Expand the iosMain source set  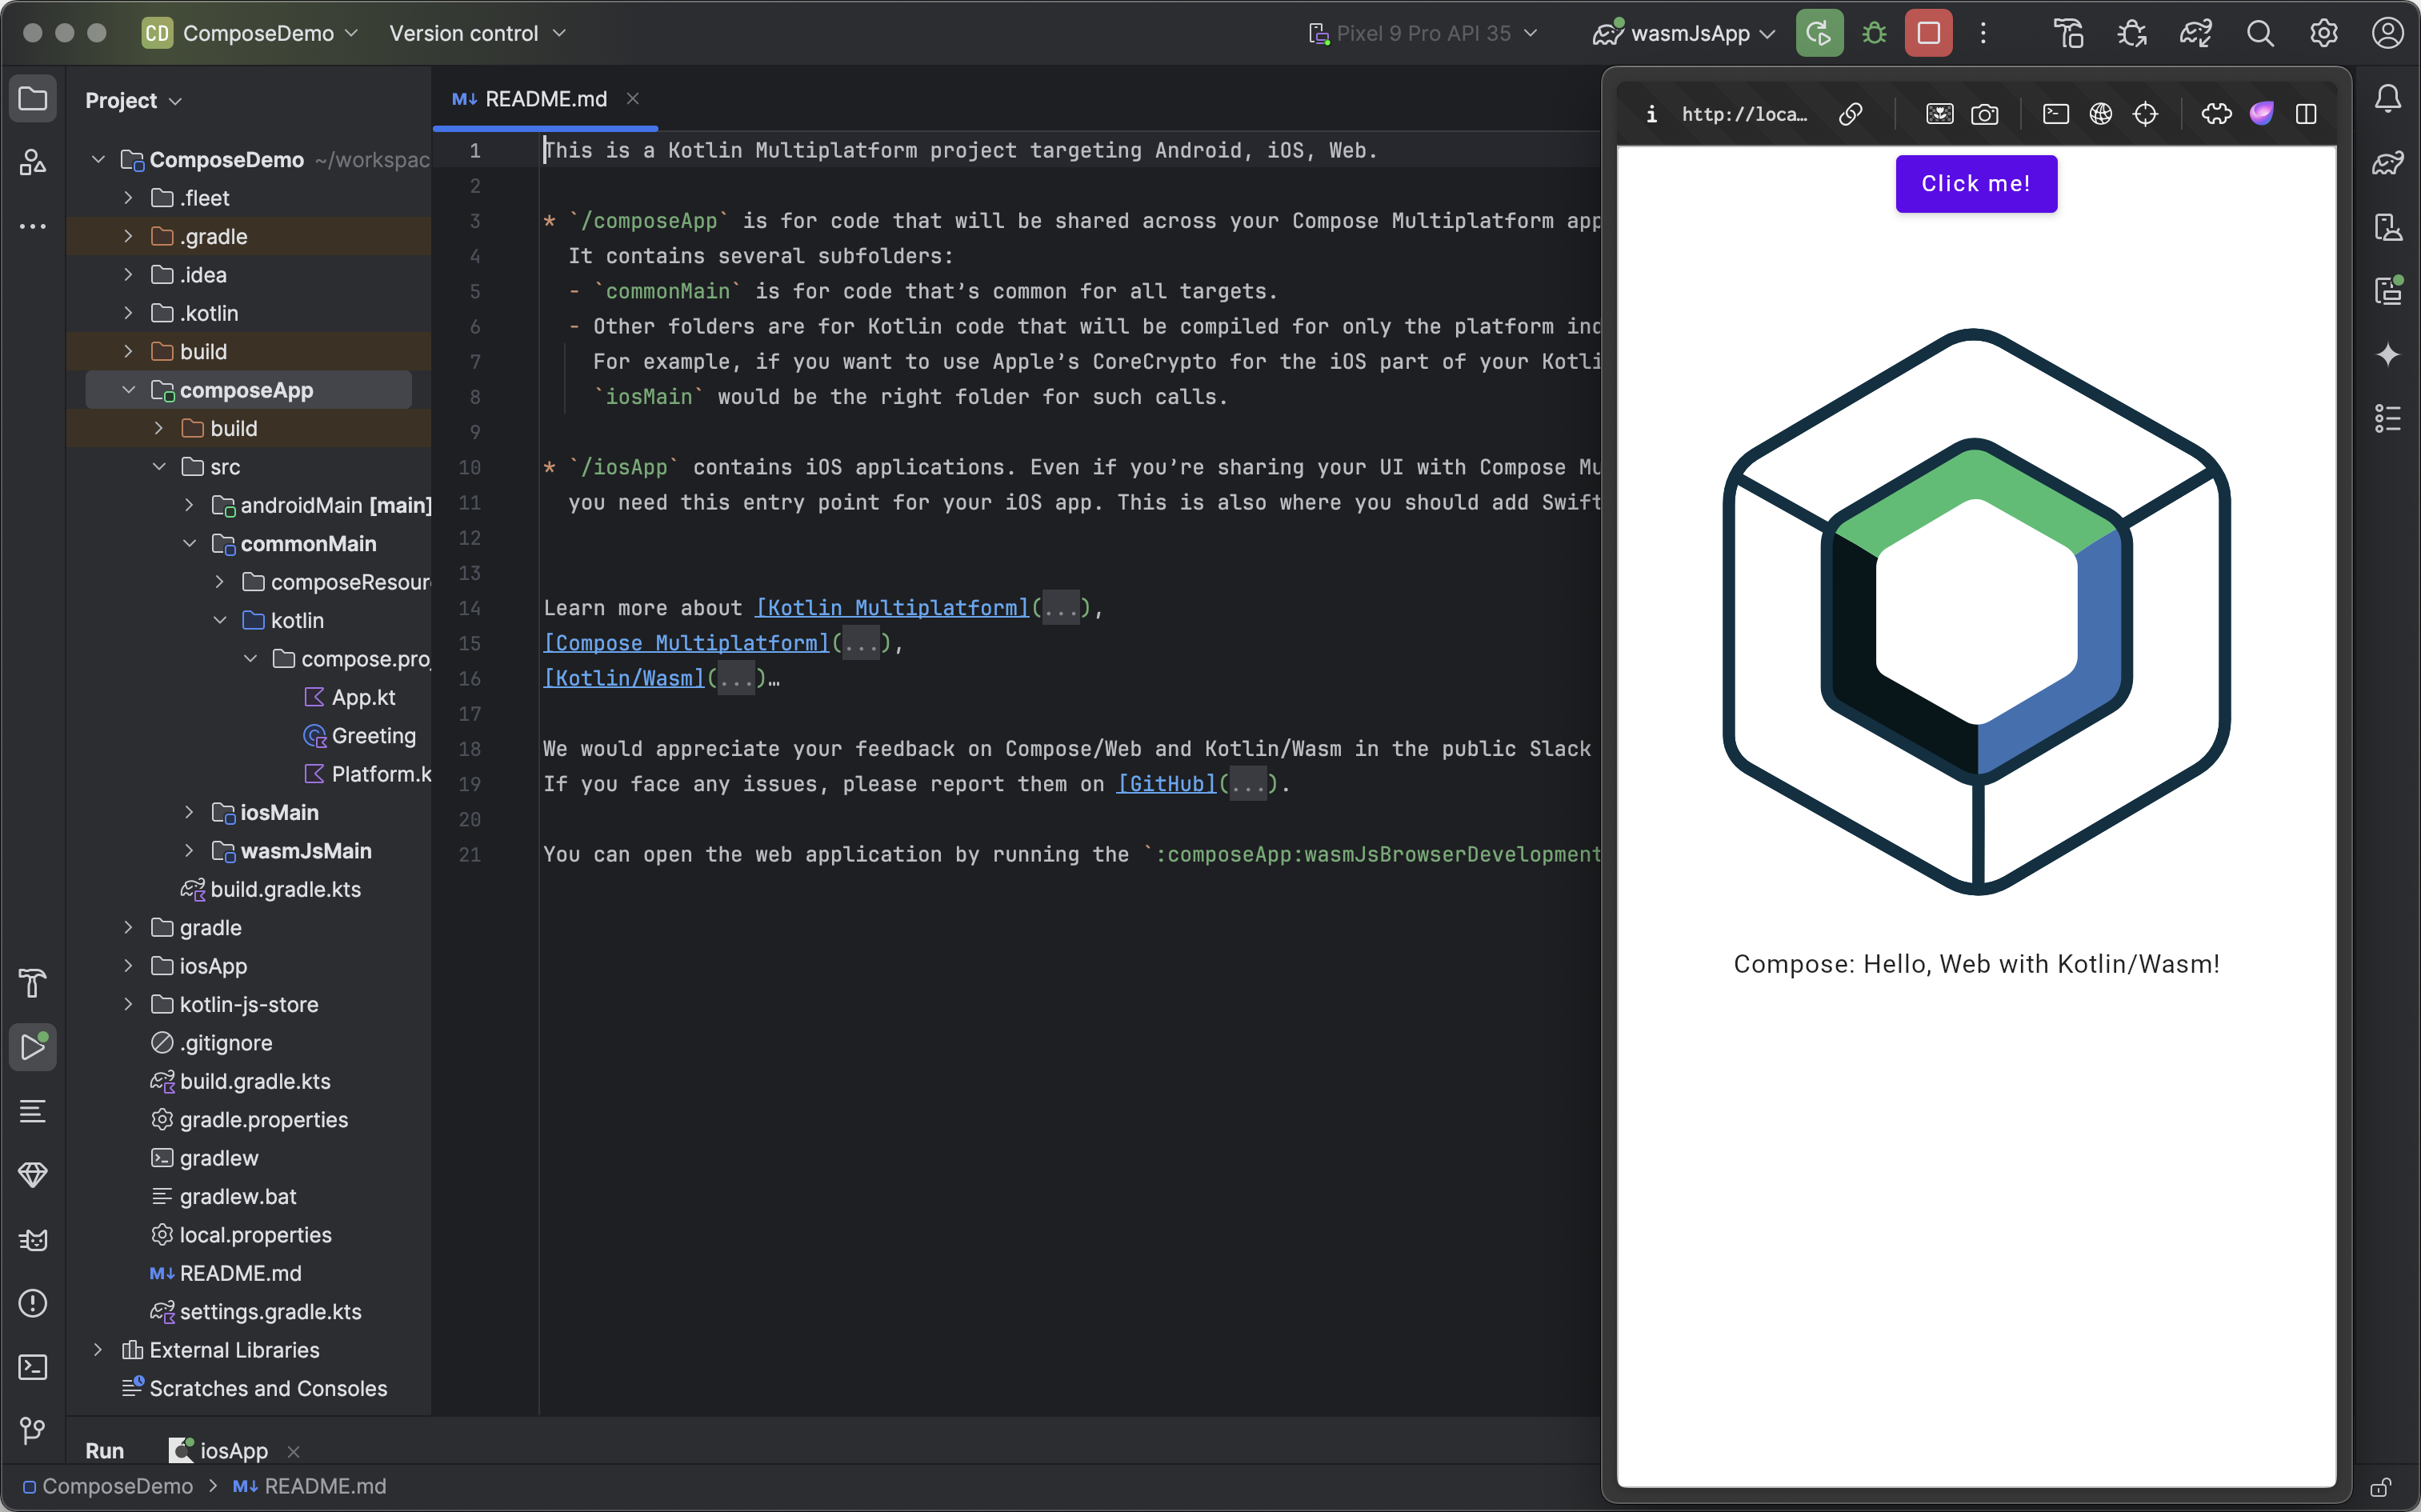[189, 813]
